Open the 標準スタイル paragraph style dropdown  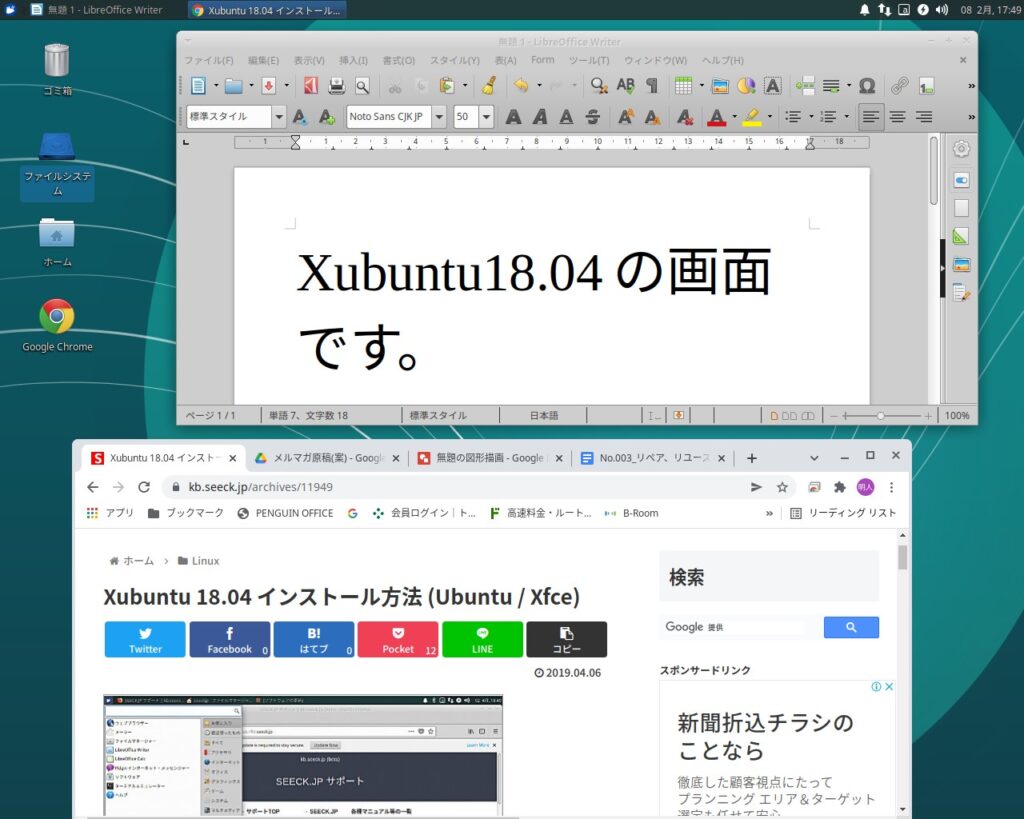coord(278,117)
